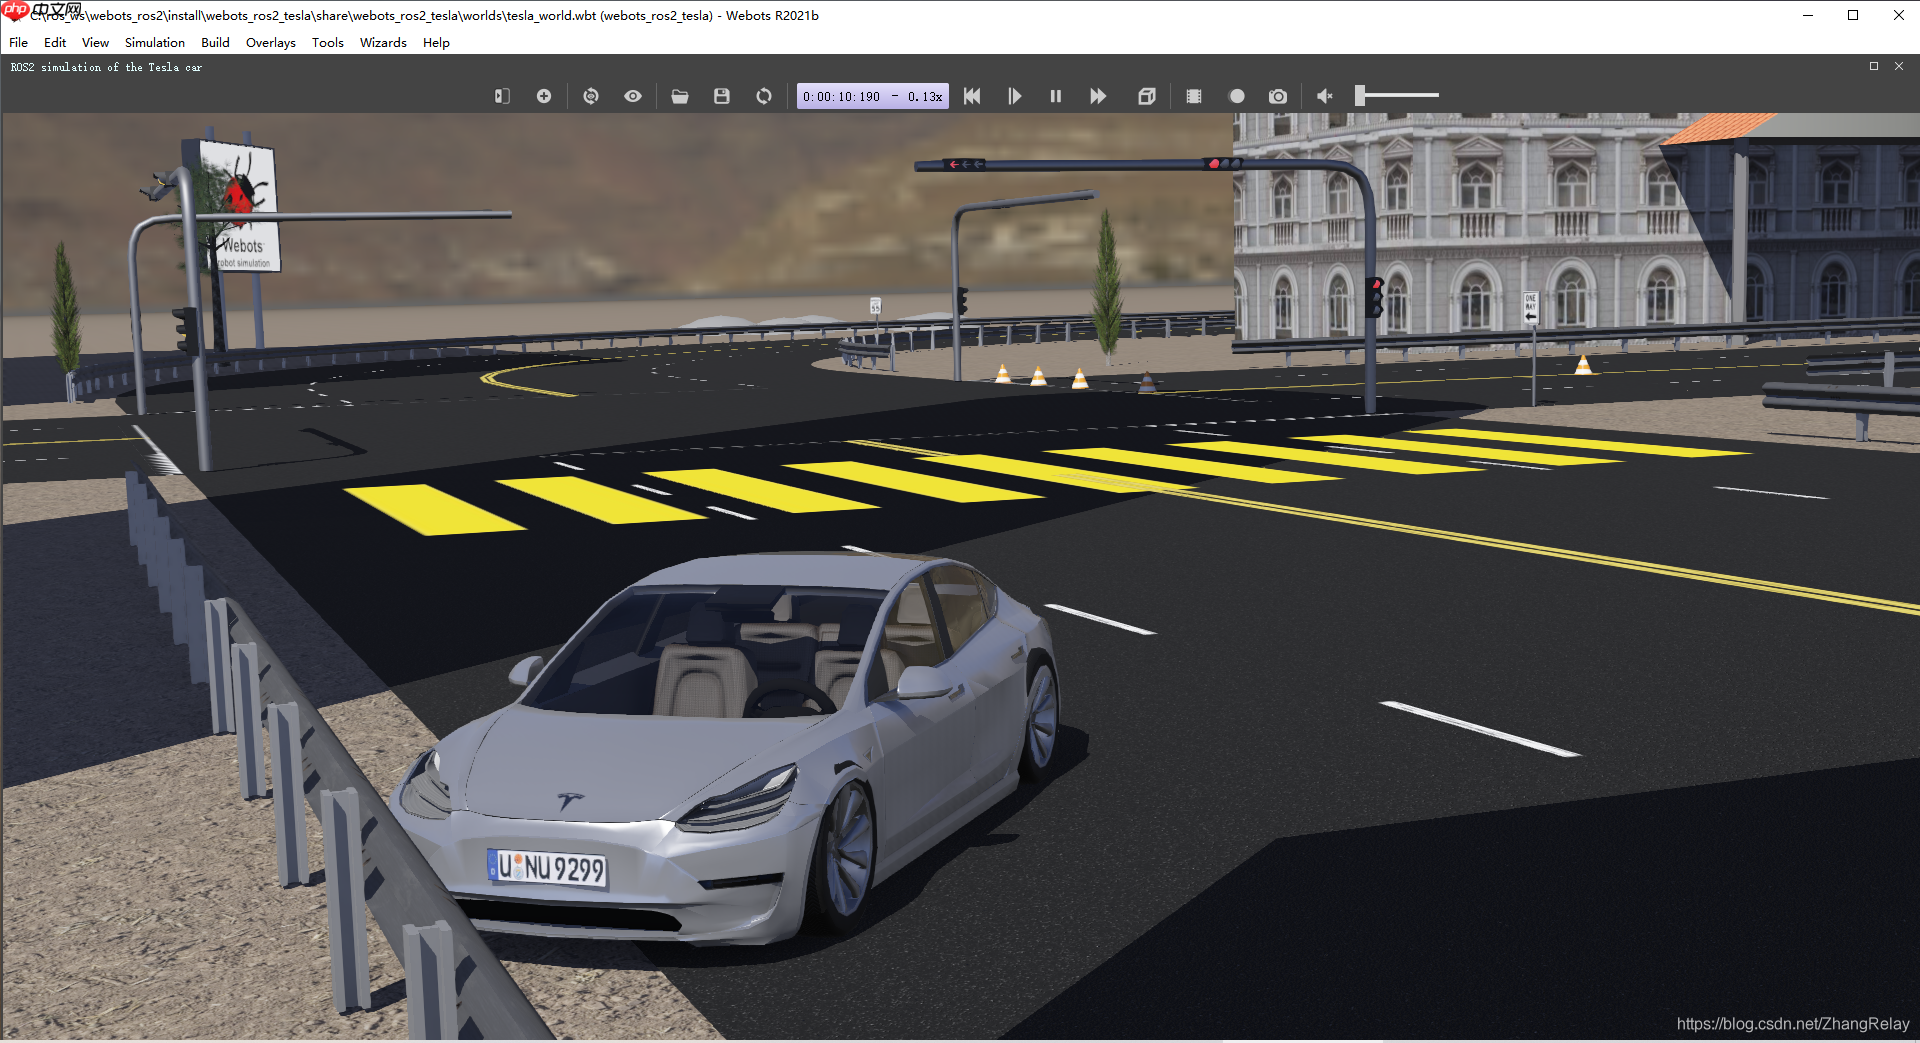The image size is (1920, 1043).
Task: Save the current world file
Action: [722, 96]
